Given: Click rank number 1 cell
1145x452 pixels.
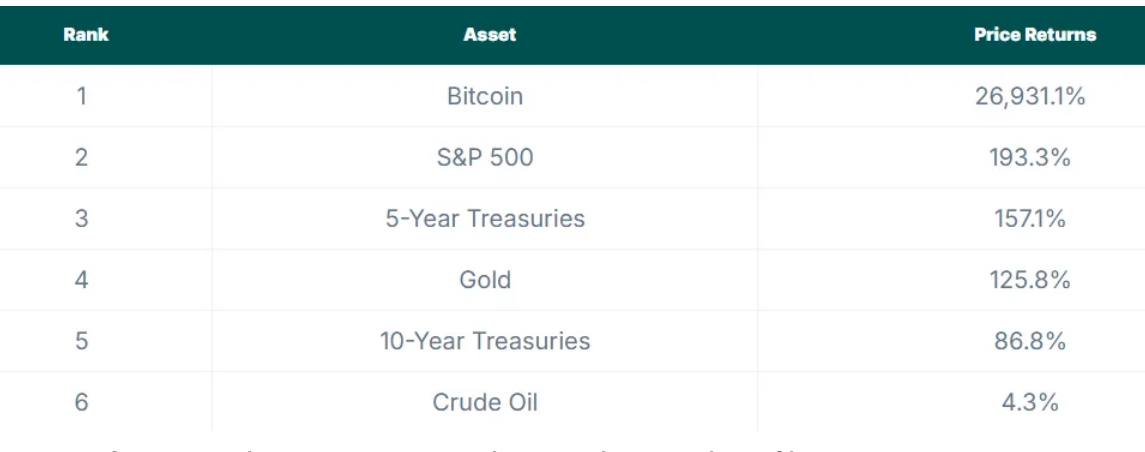Looking at the screenshot, I should point(81,96).
